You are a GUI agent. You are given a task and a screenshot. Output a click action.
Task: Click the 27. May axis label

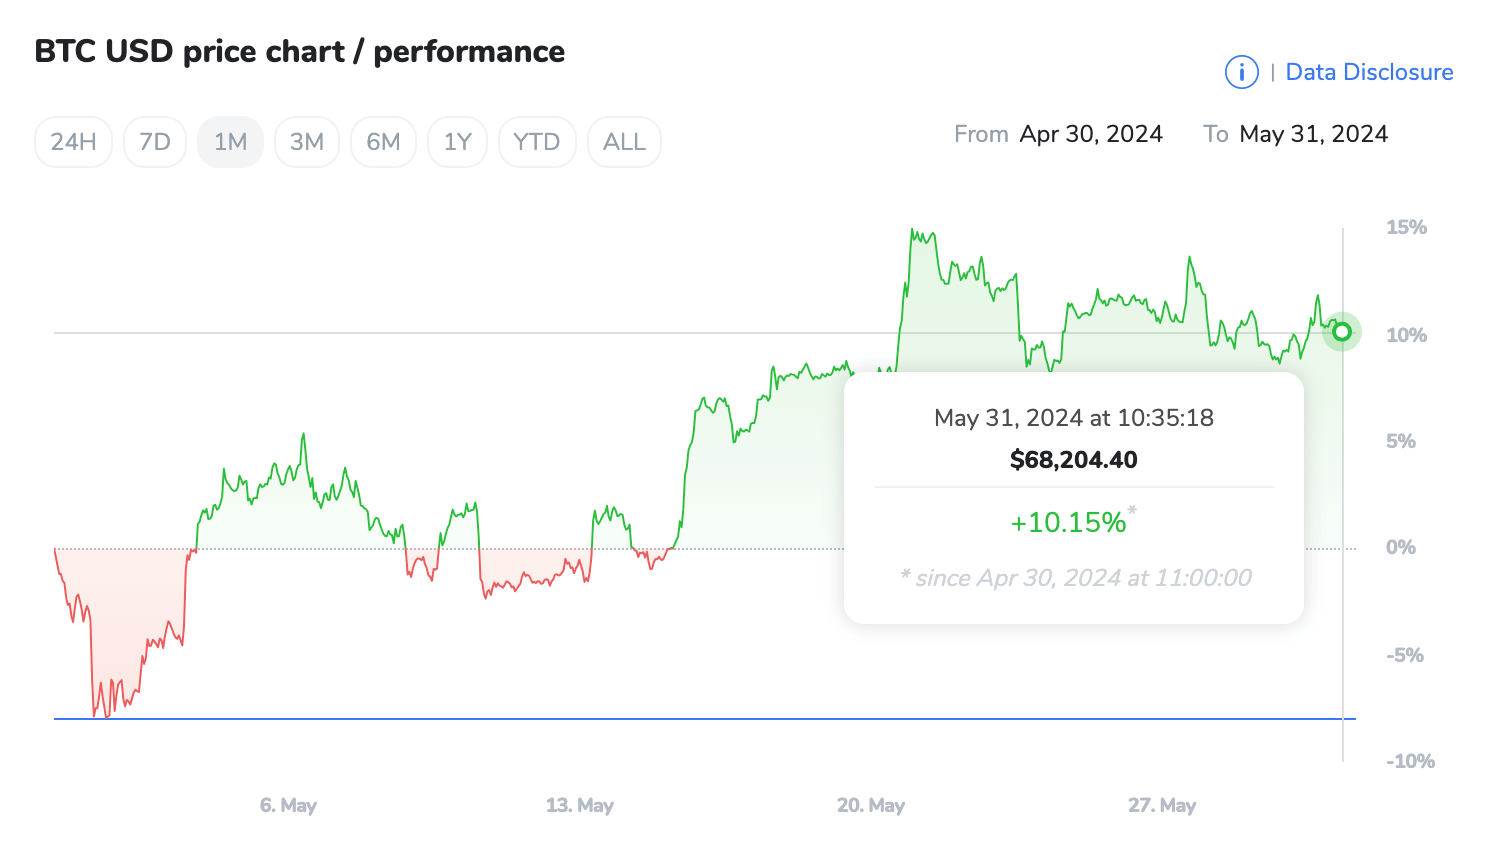pyautogui.click(x=1162, y=805)
